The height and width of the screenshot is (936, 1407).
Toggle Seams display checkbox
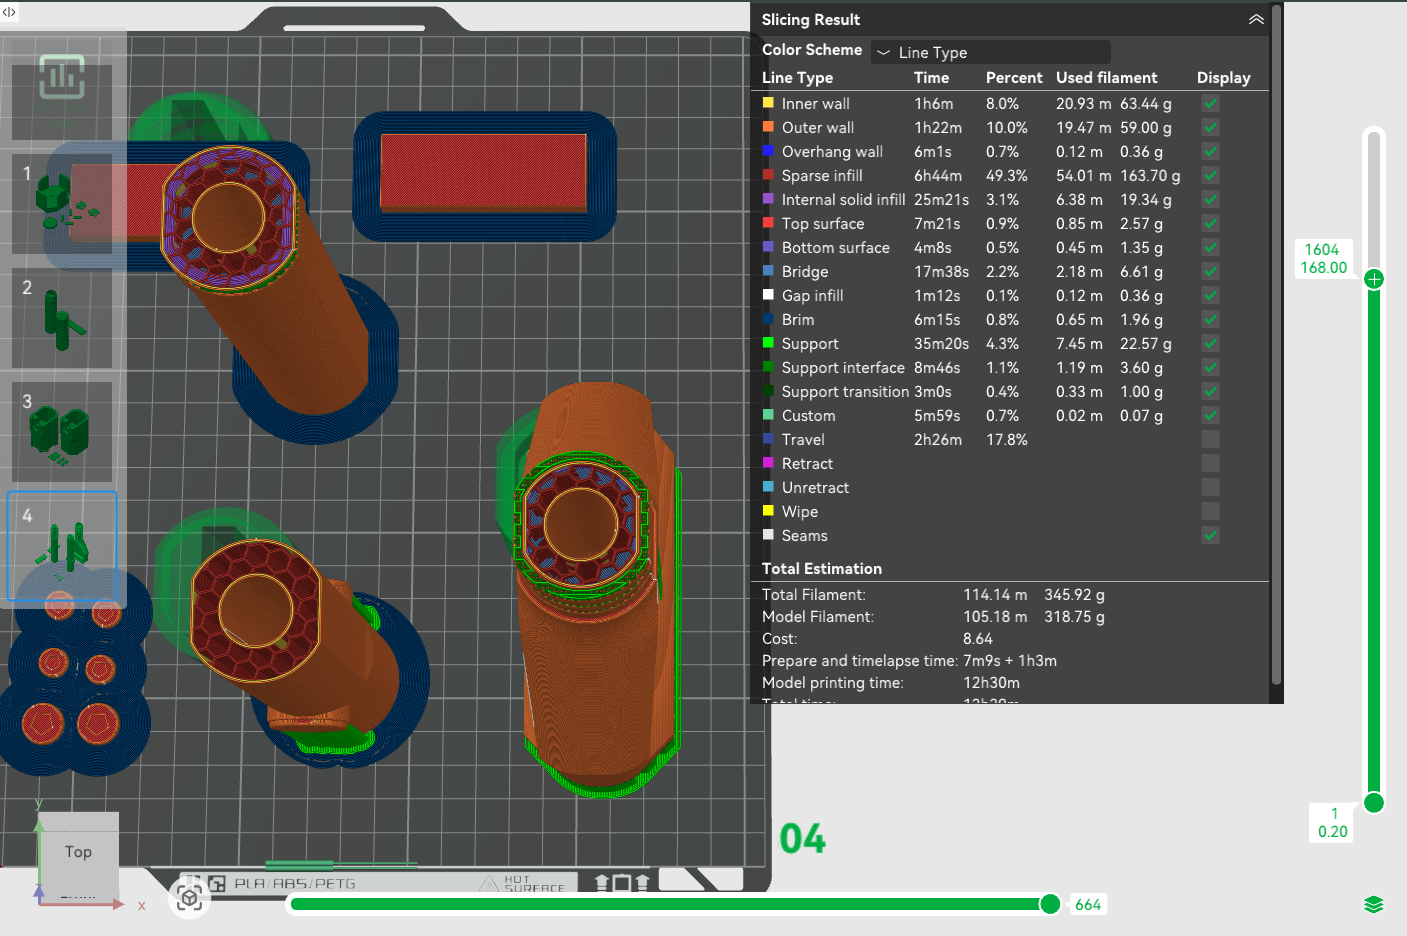pos(1210,535)
